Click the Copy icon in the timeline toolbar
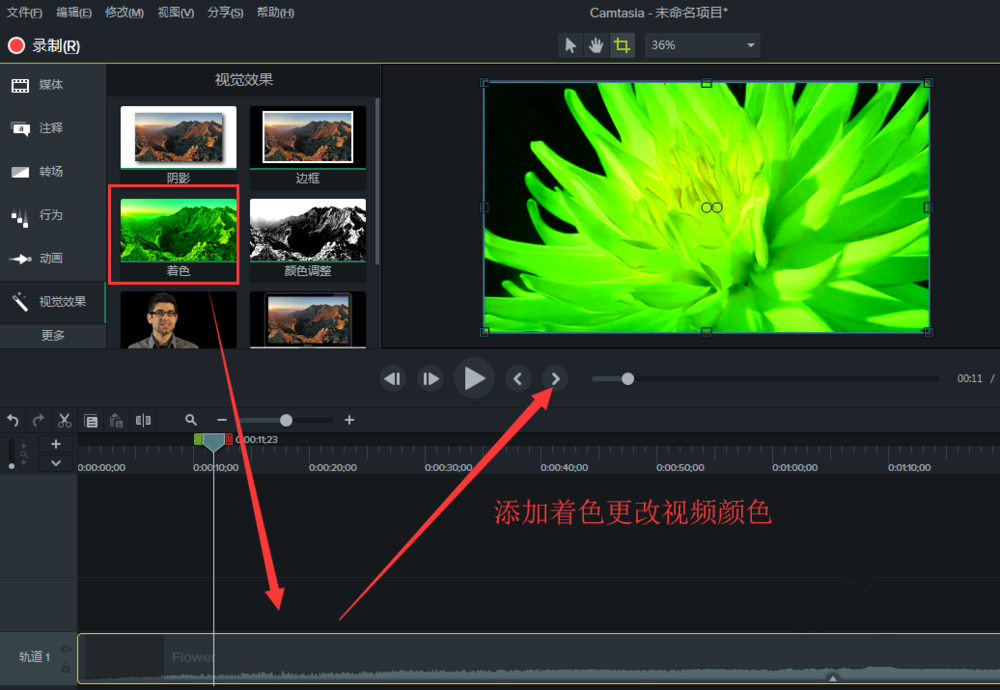Screen dimensions: 1000x690 [91, 420]
